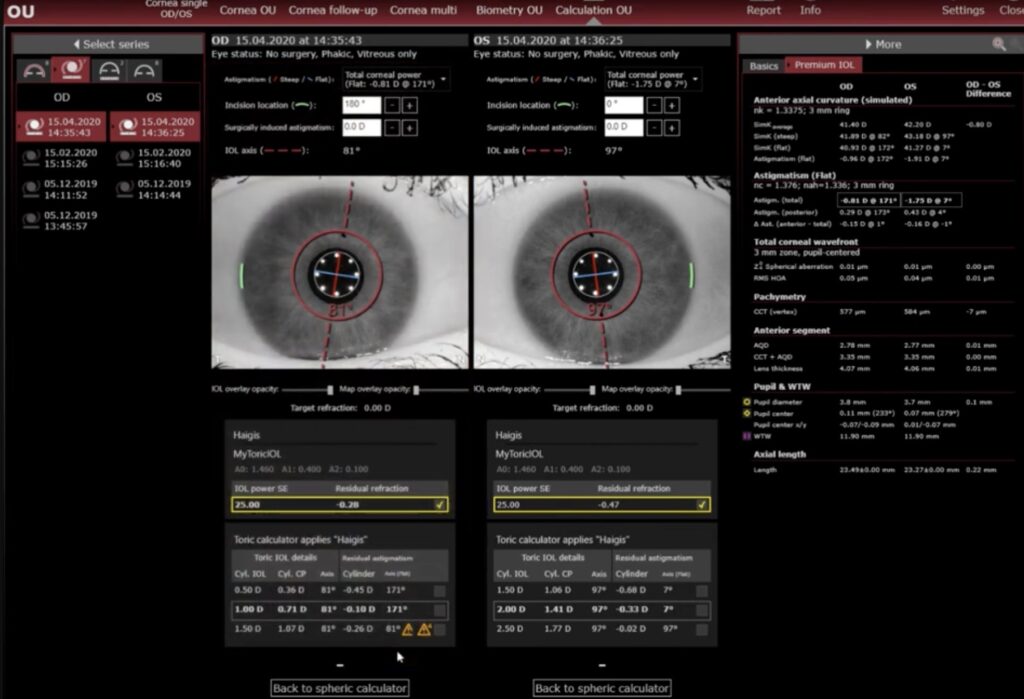Select the third series-type filter icon

tap(107, 71)
